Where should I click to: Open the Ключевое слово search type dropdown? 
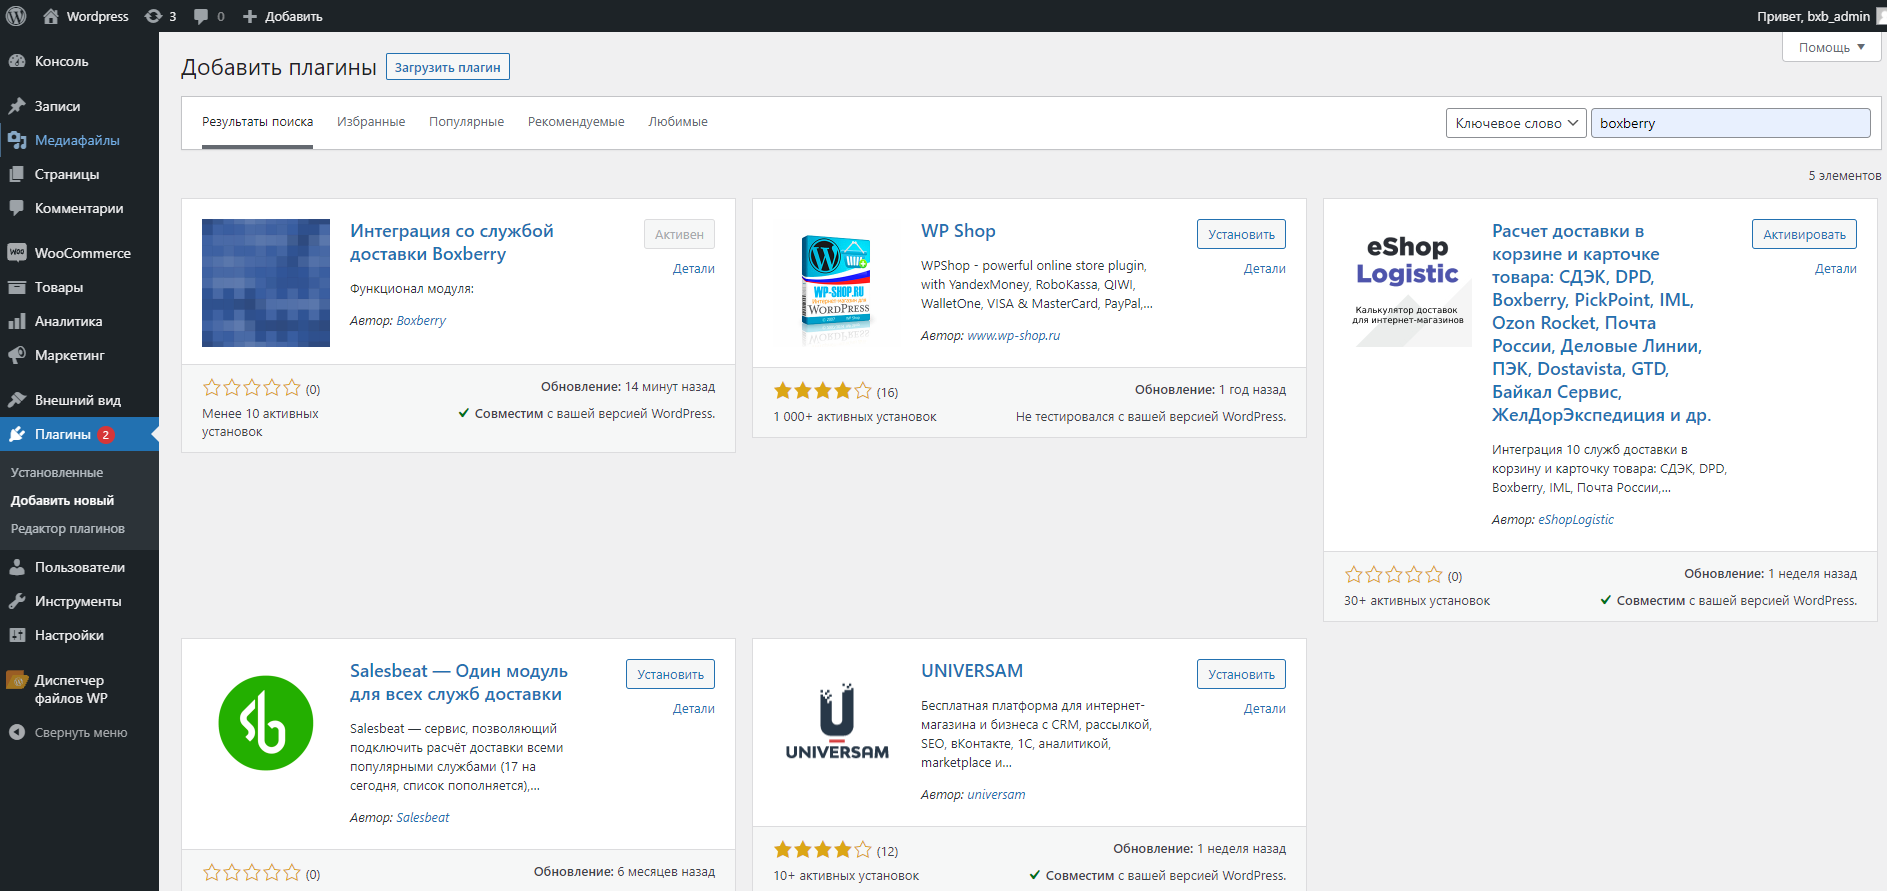tap(1516, 123)
